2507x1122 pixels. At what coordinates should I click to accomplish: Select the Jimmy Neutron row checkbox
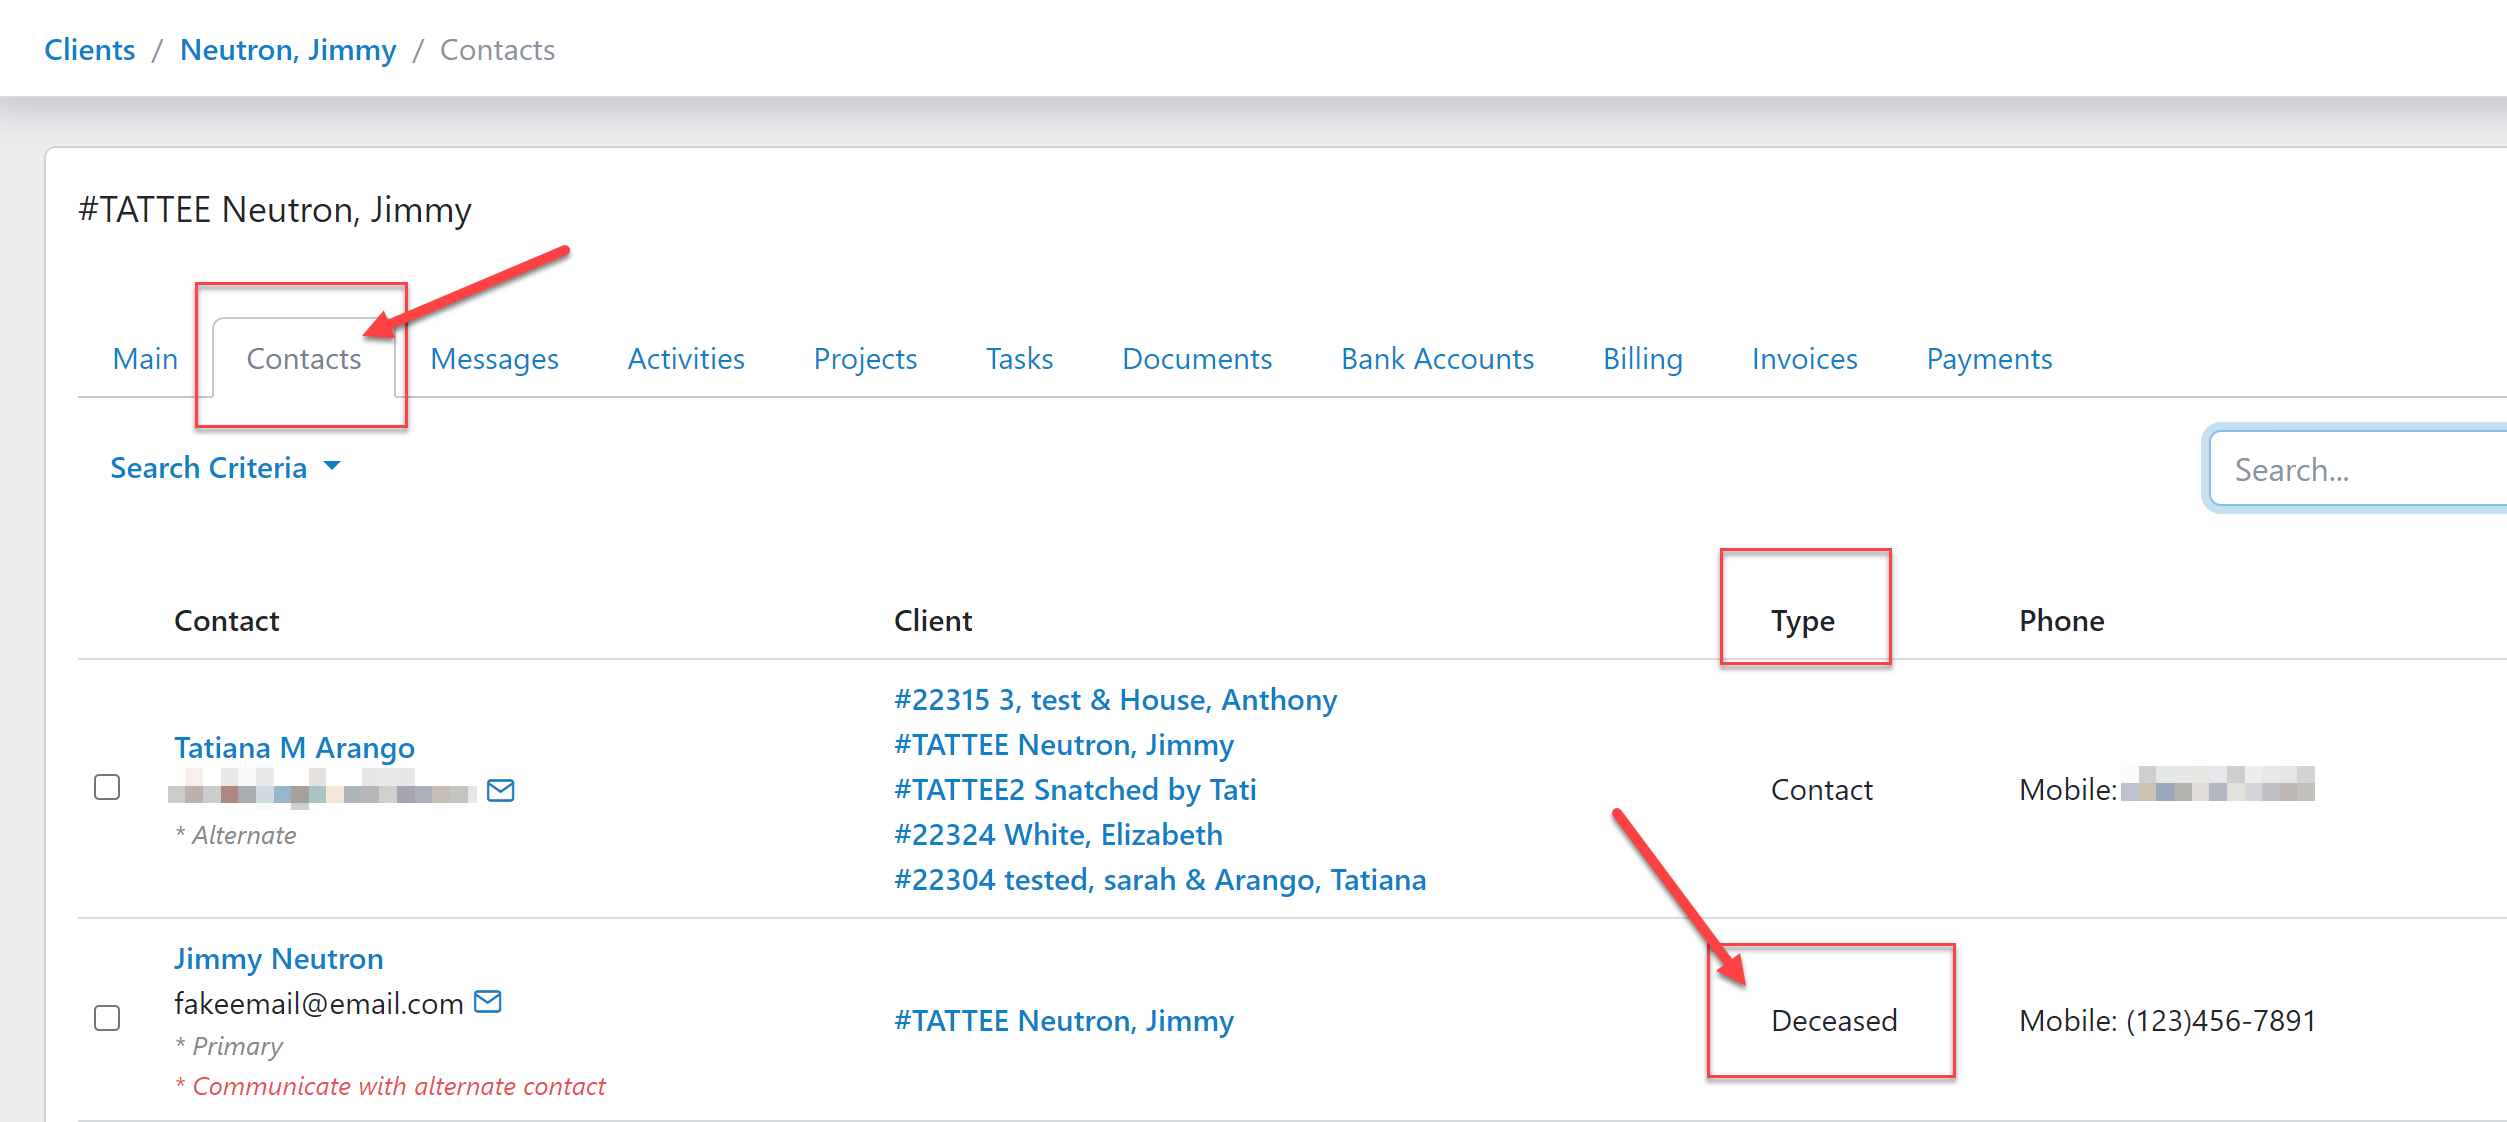click(107, 1018)
